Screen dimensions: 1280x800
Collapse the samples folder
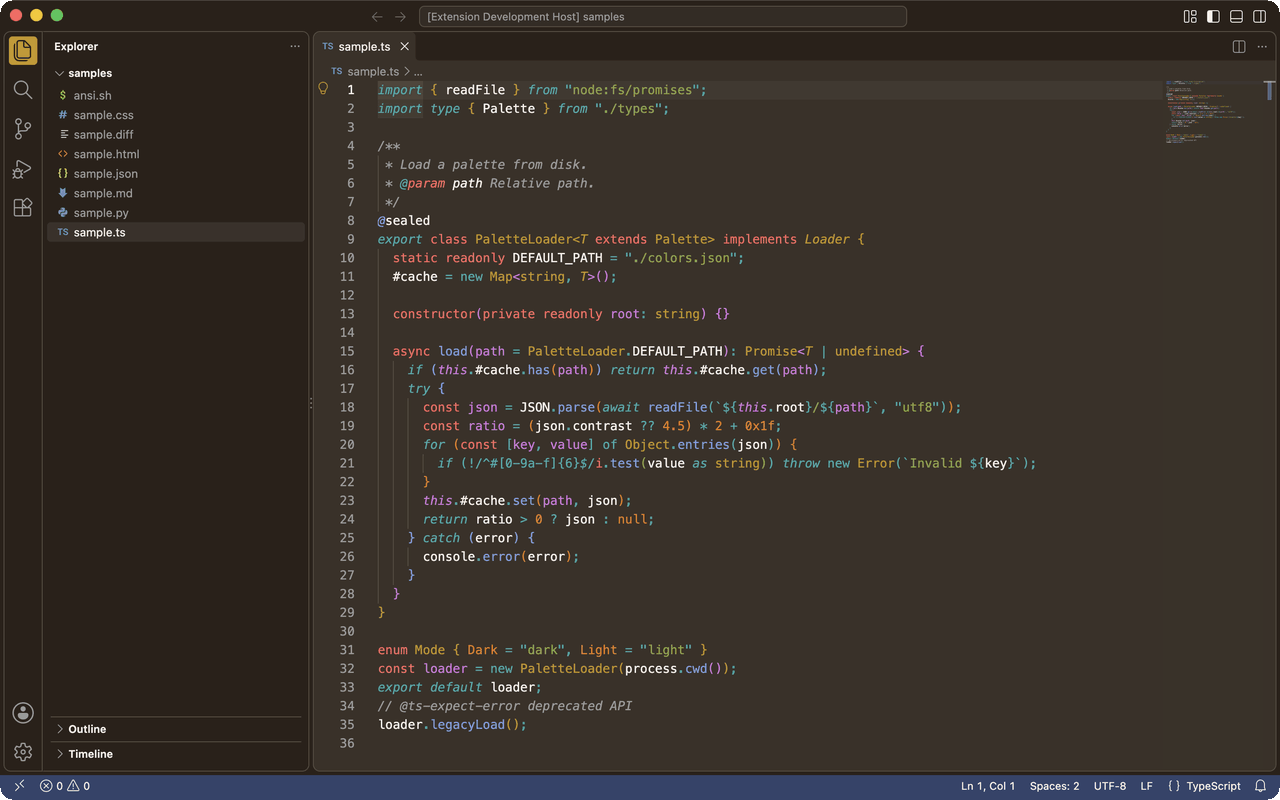coord(176,73)
